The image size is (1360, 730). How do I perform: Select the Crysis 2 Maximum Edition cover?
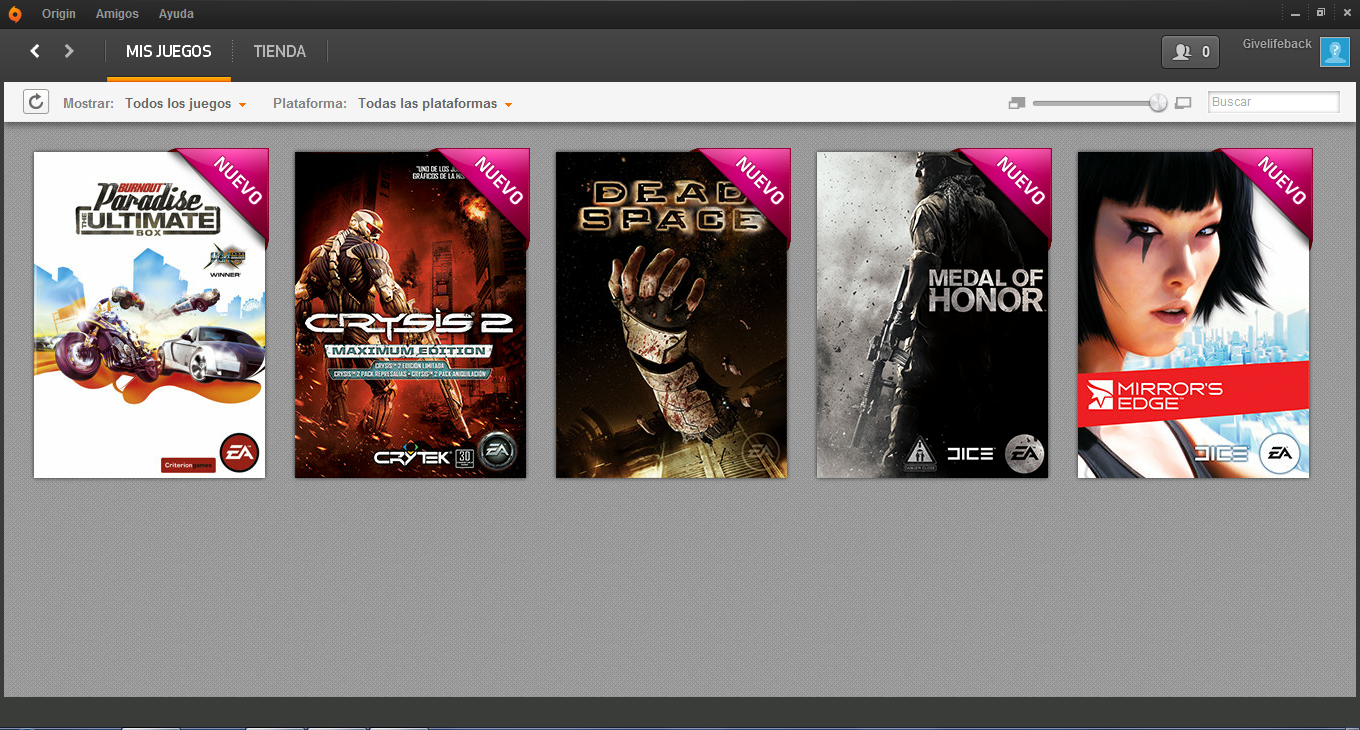click(x=411, y=315)
